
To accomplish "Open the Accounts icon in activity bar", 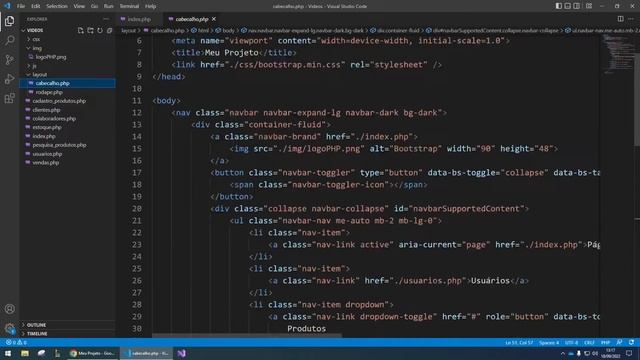I will (9, 309).
